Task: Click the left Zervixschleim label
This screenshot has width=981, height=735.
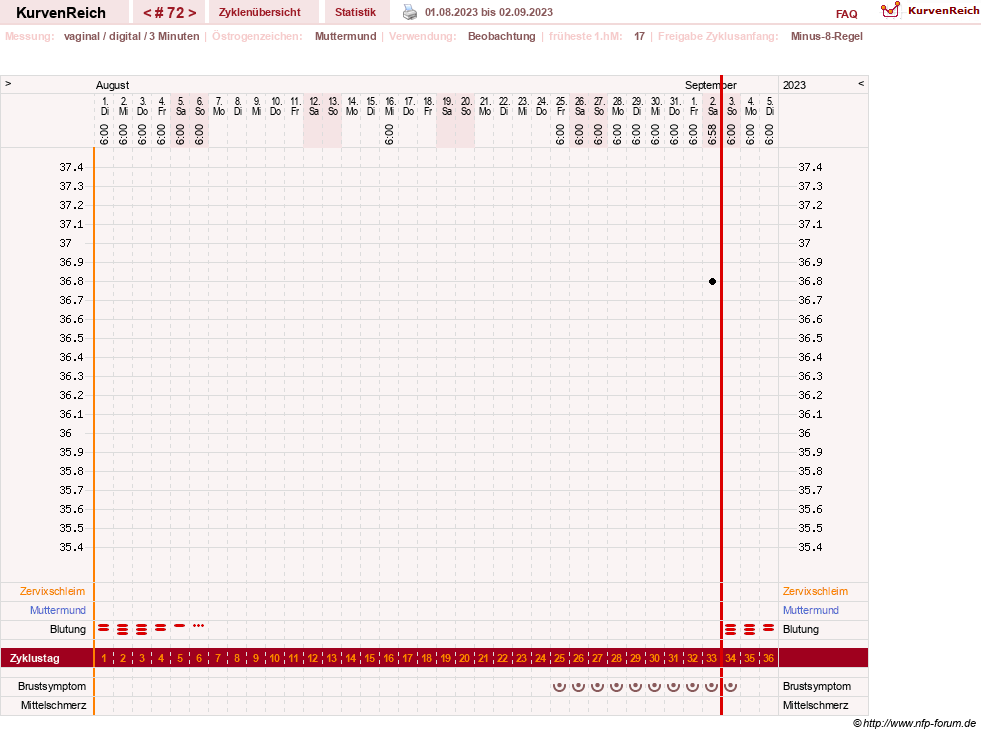Action: pos(53,591)
